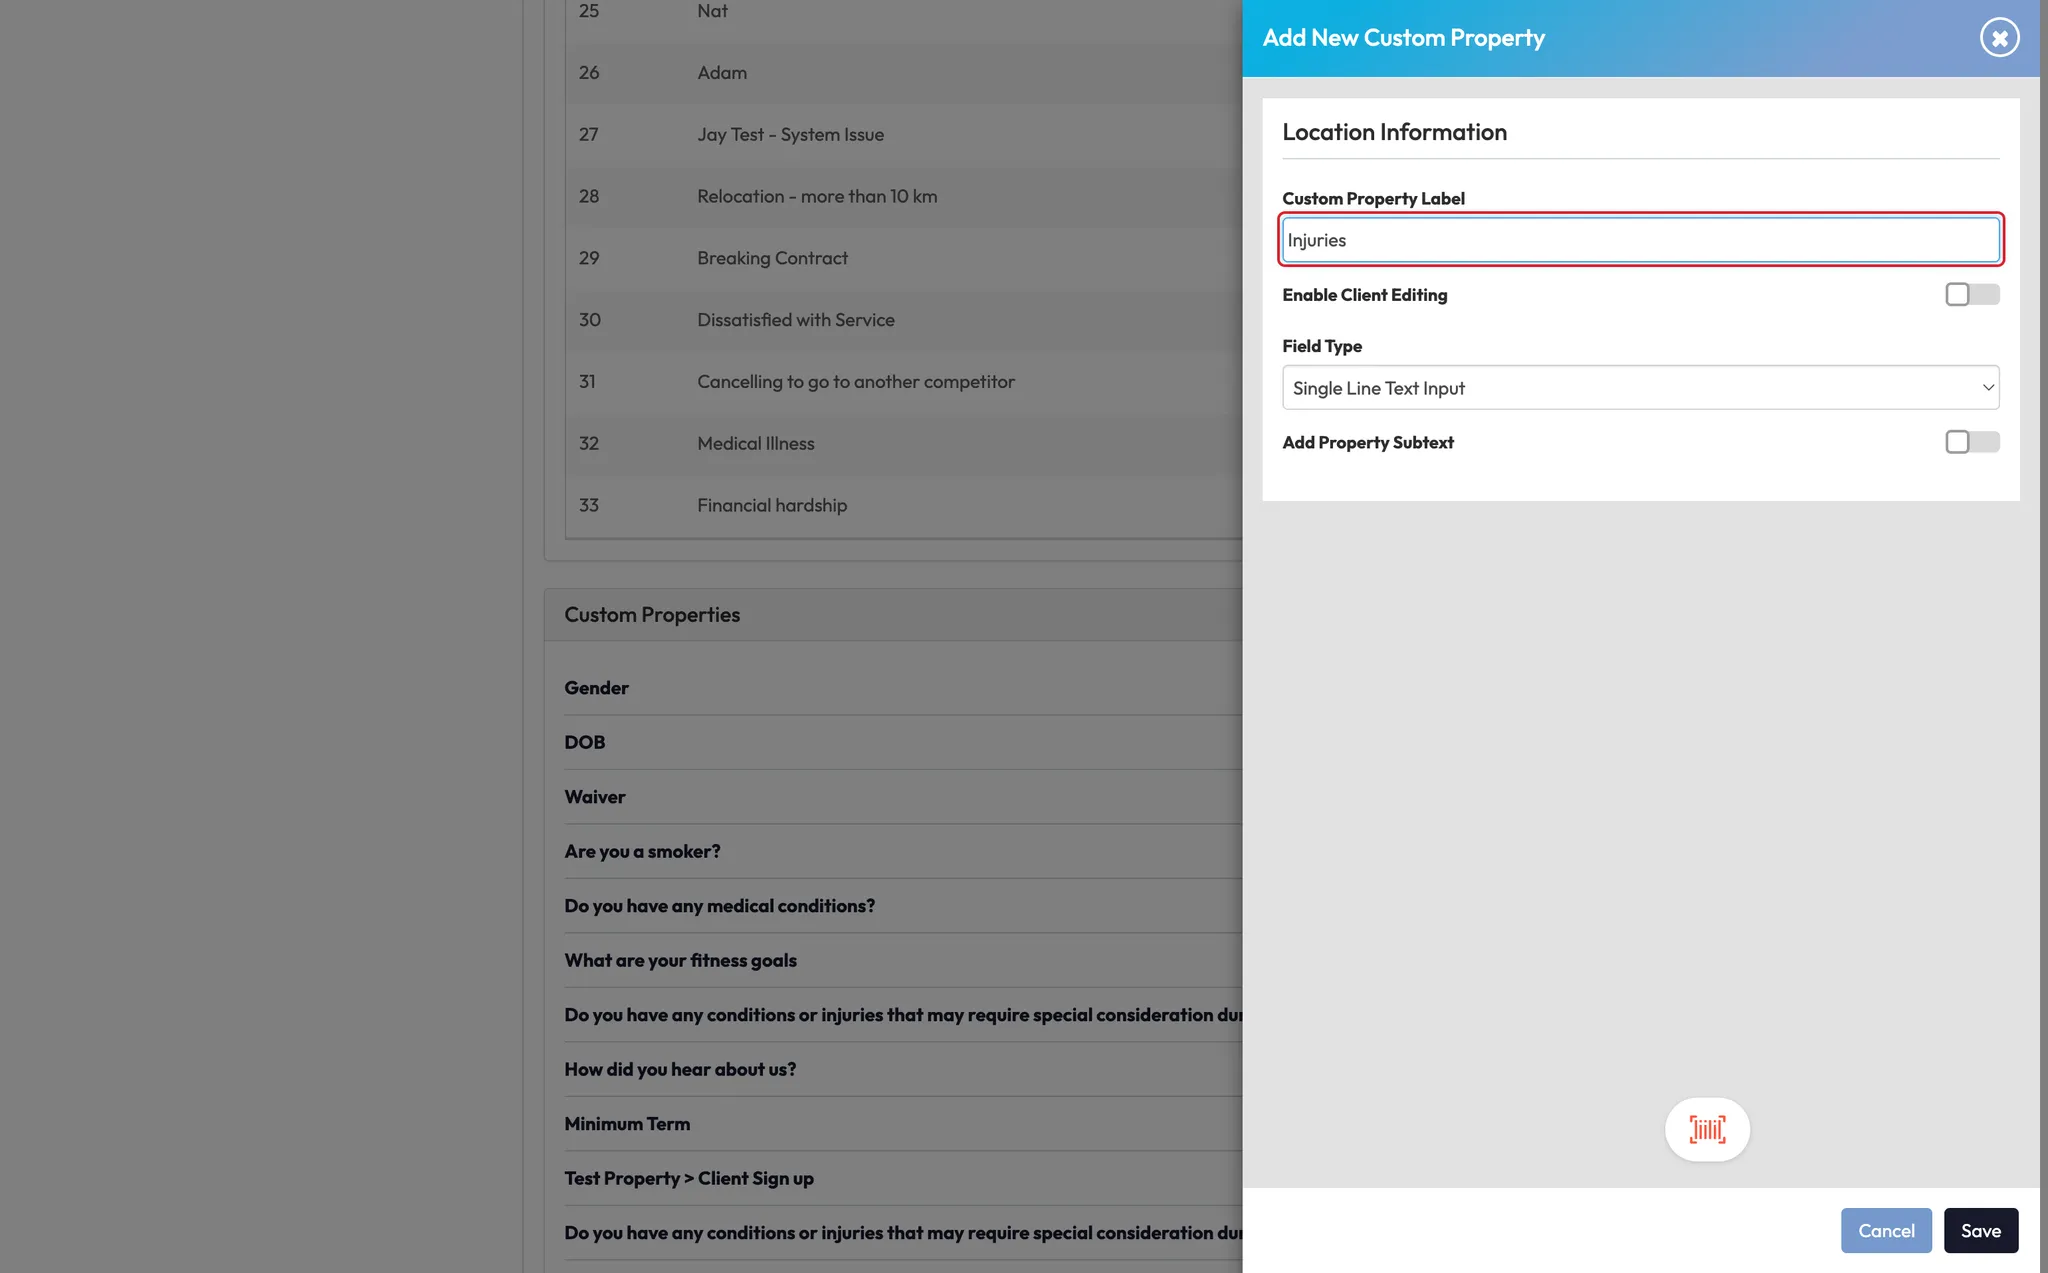Screen dimensions: 2048x1273
Task: Open the Field Type dropdown
Action: (1639, 388)
